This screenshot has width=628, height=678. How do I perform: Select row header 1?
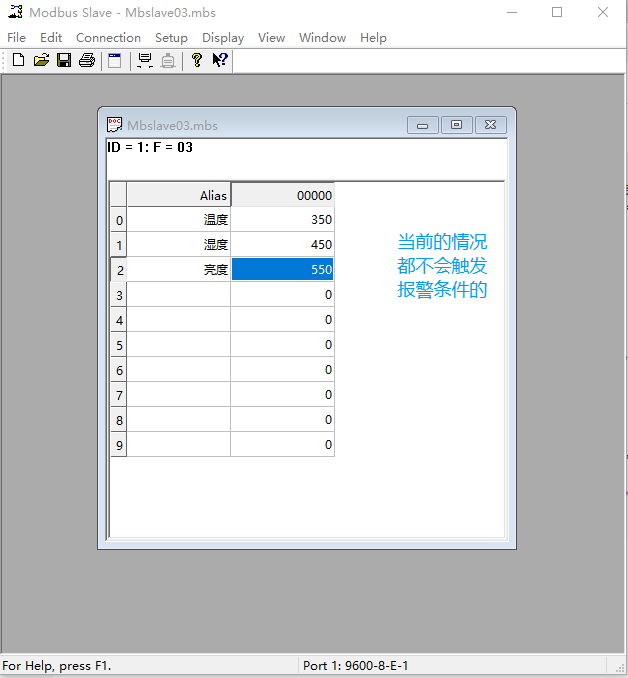click(x=119, y=245)
